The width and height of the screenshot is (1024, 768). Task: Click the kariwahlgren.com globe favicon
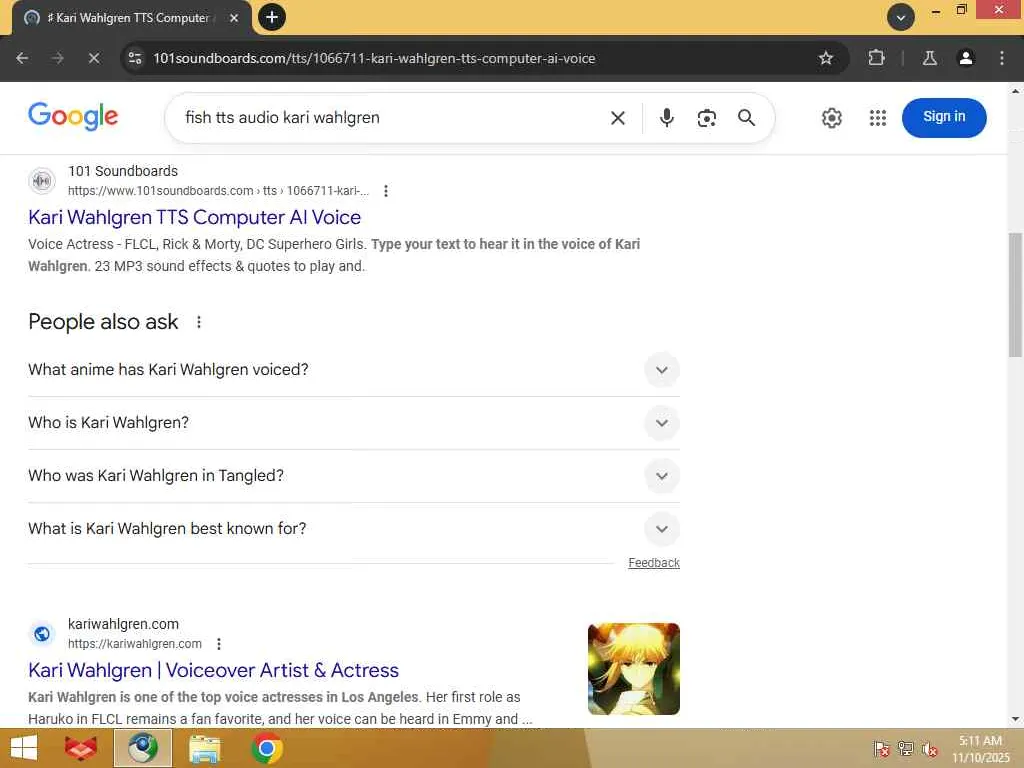(42, 634)
